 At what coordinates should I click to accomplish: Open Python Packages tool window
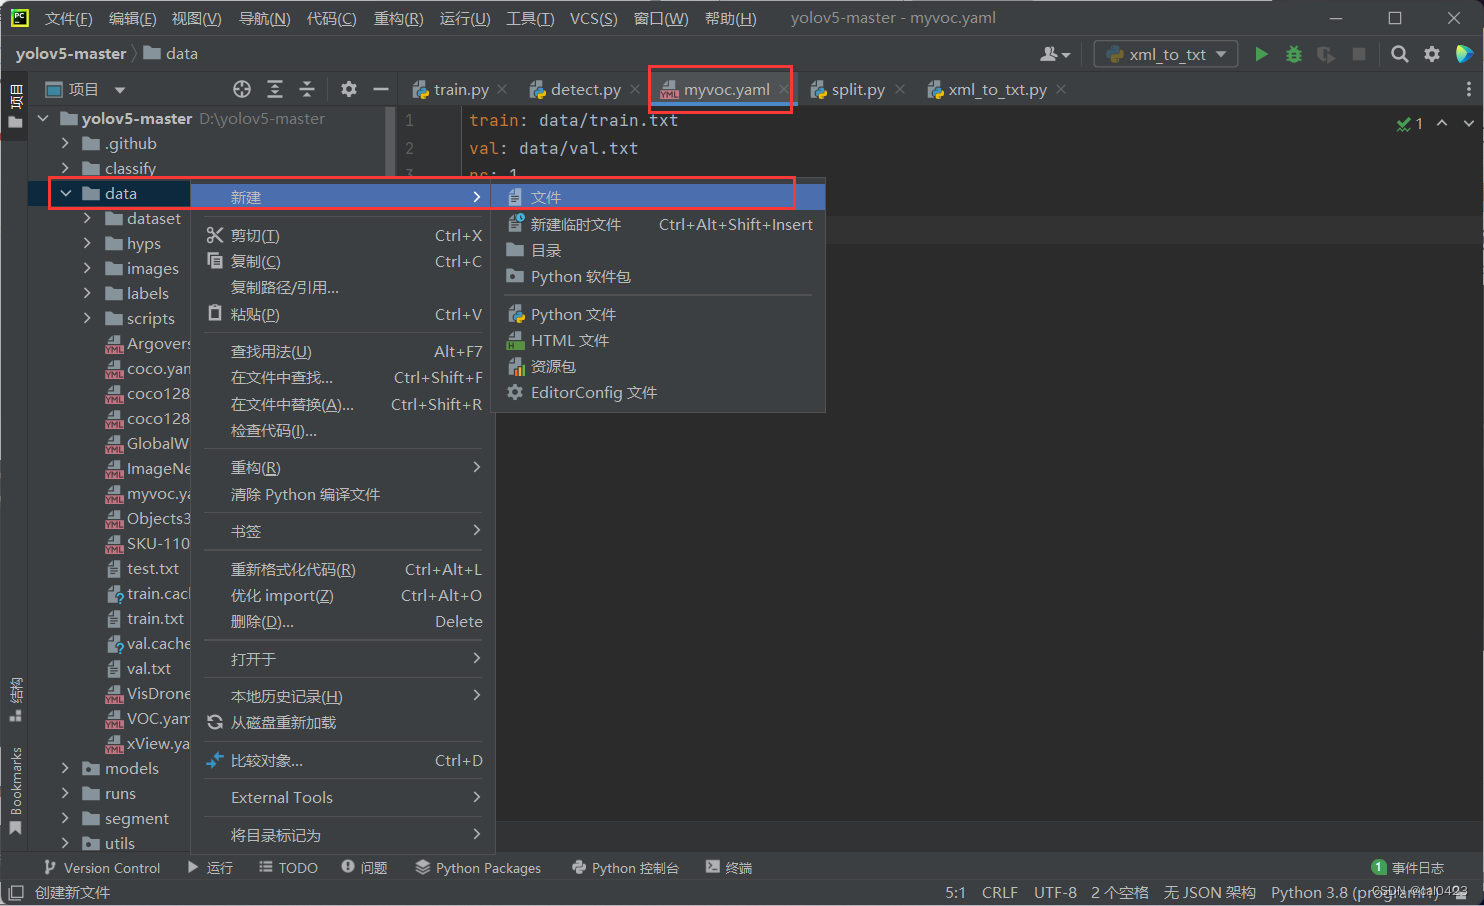478,868
